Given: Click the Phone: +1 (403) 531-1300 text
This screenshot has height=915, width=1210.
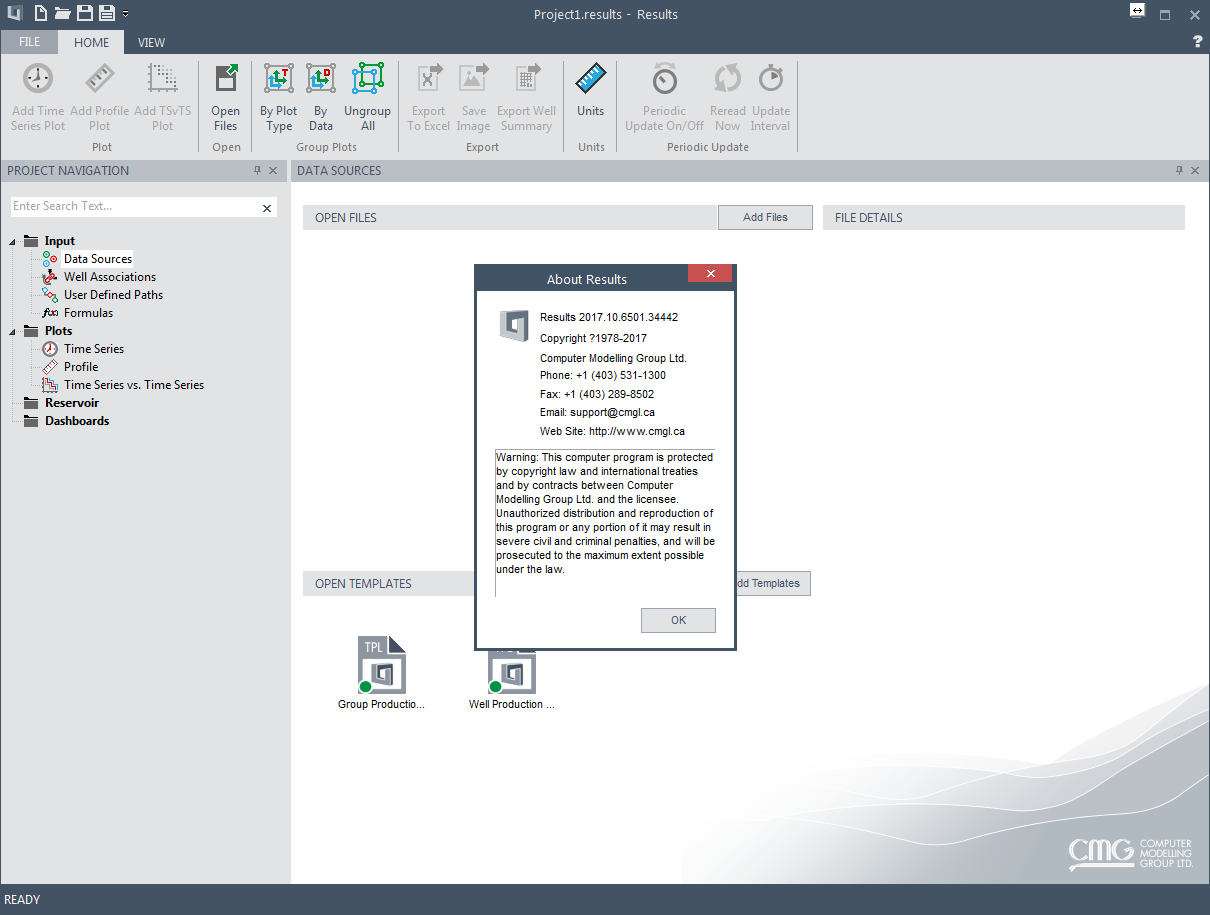Looking at the screenshot, I should coord(603,375).
